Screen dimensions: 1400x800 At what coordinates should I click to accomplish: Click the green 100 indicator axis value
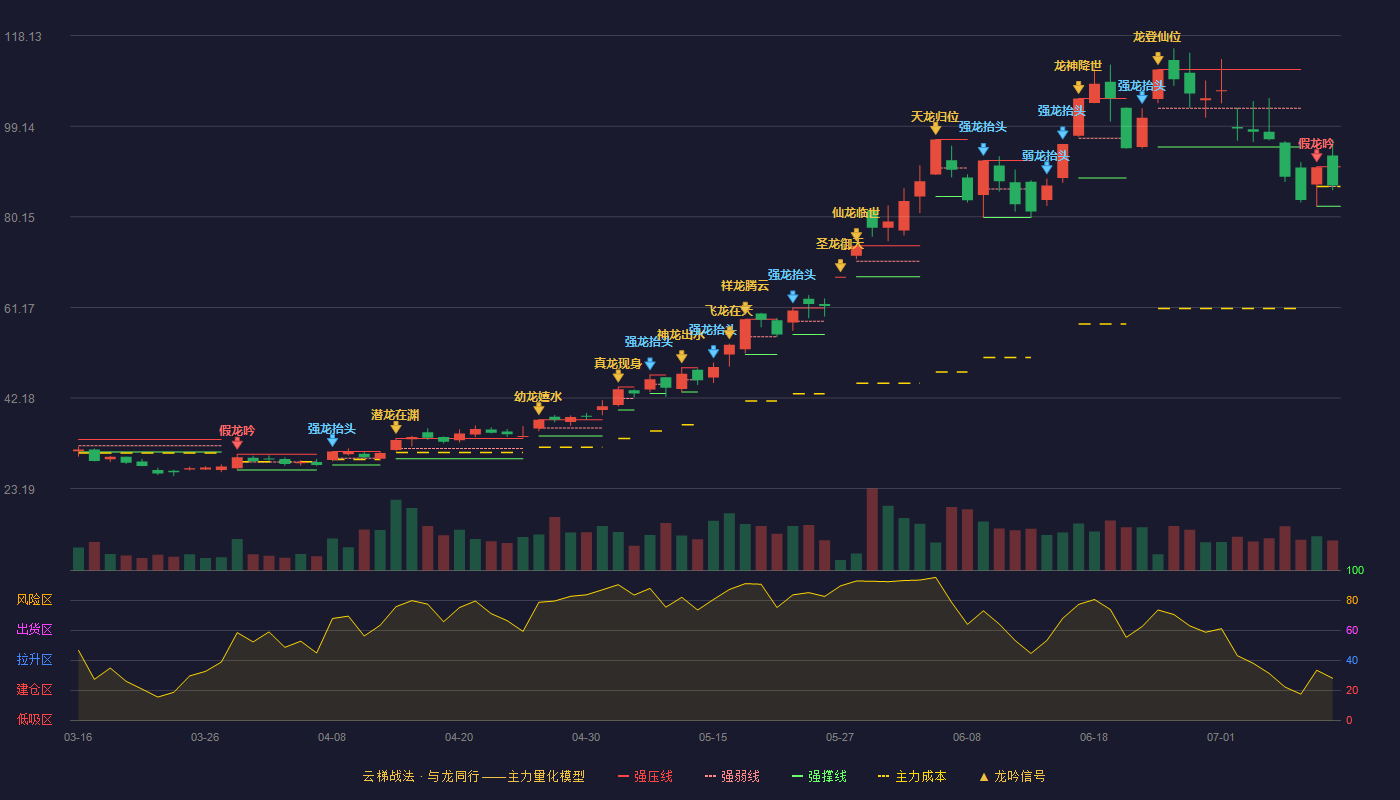(1355, 571)
